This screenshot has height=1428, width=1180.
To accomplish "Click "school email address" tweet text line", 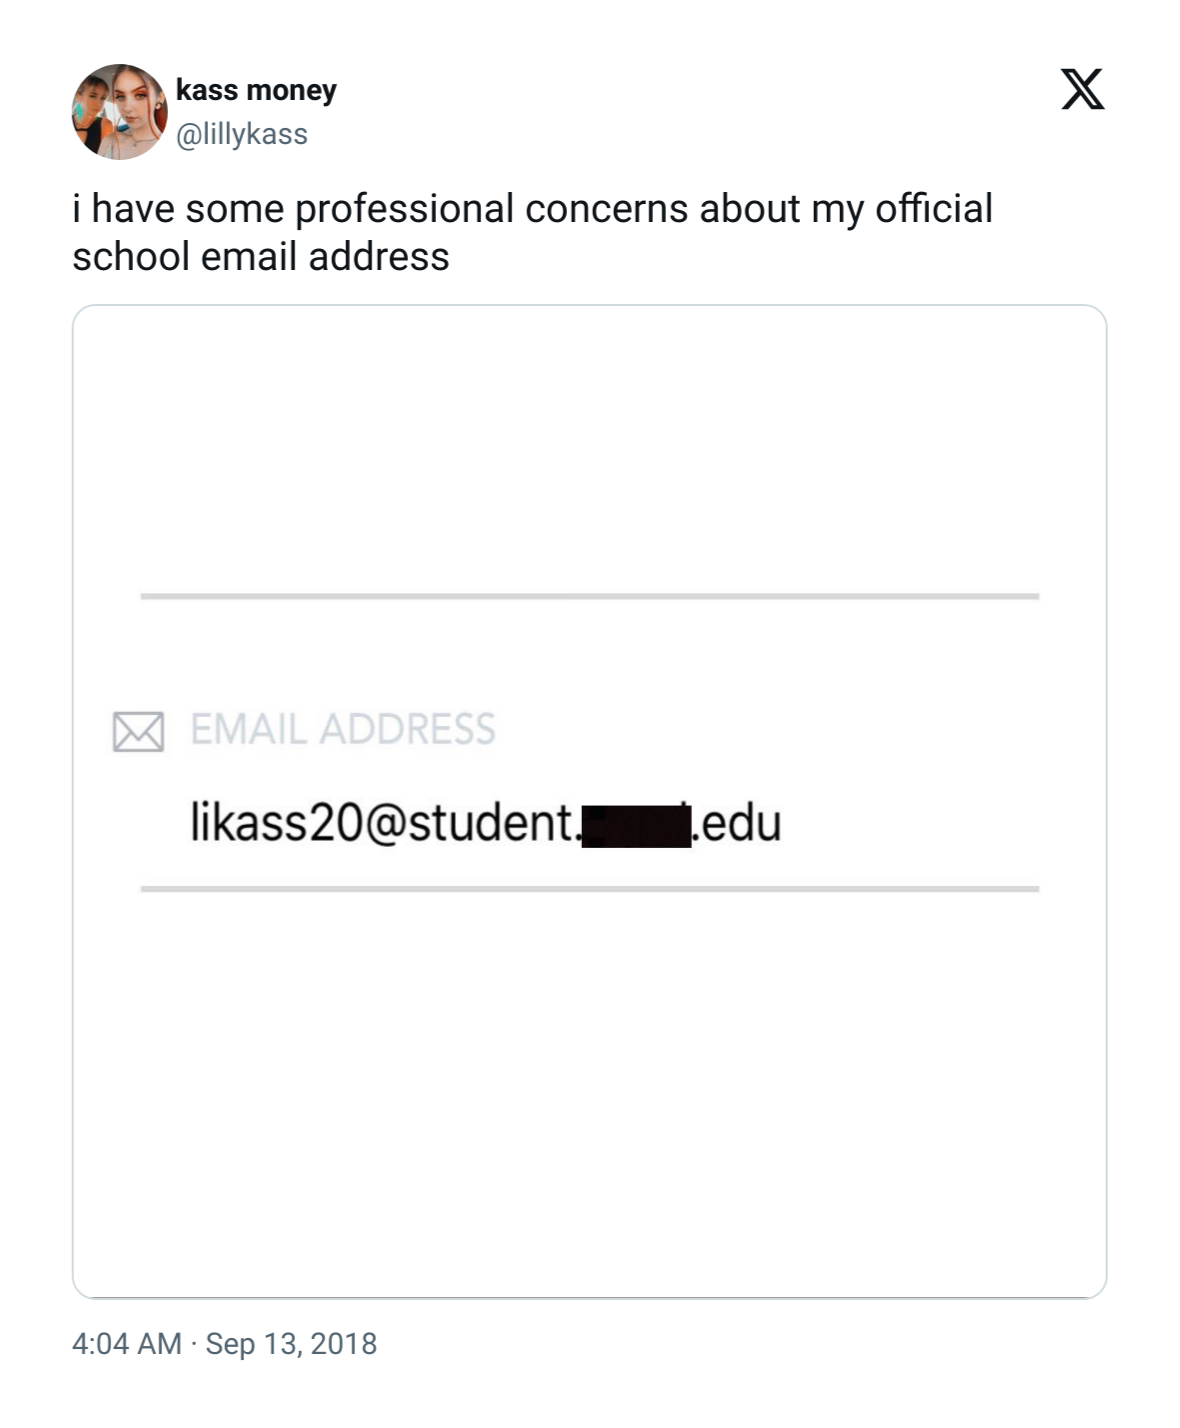I will click(261, 257).
